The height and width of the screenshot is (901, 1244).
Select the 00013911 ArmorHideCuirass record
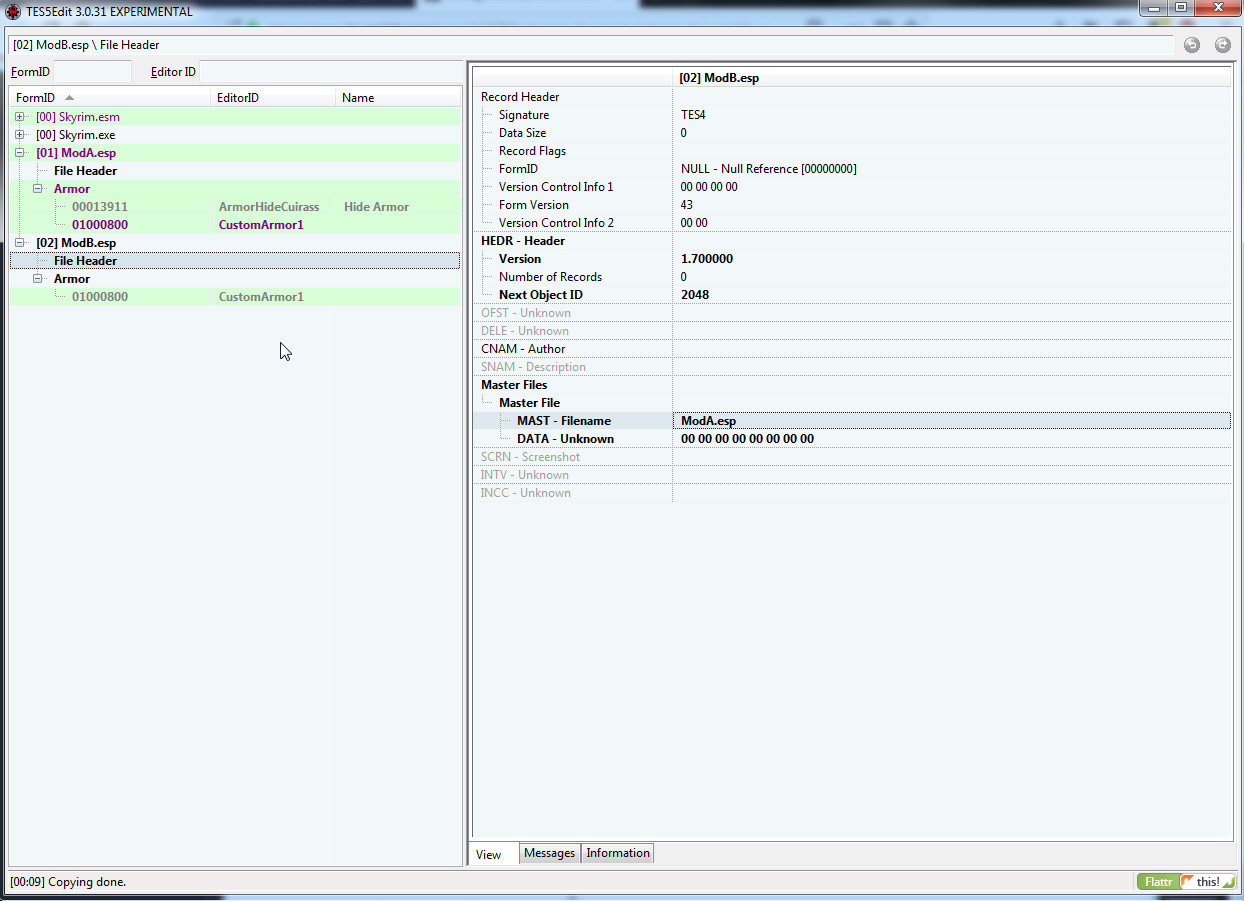pyautogui.click(x=235, y=207)
